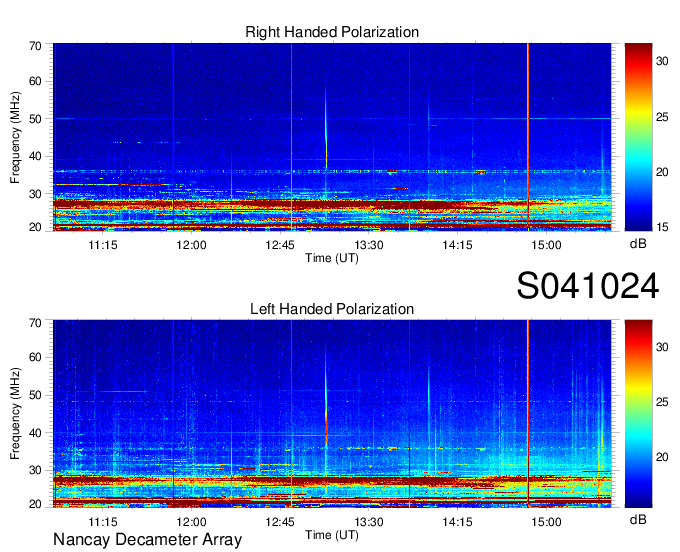
Task: Click the 13:30 tick on Left Handed plot
Action: tap(369, 522)
